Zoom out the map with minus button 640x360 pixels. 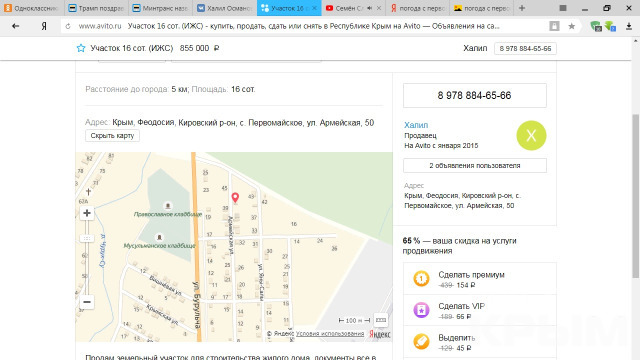click(87, 302)
